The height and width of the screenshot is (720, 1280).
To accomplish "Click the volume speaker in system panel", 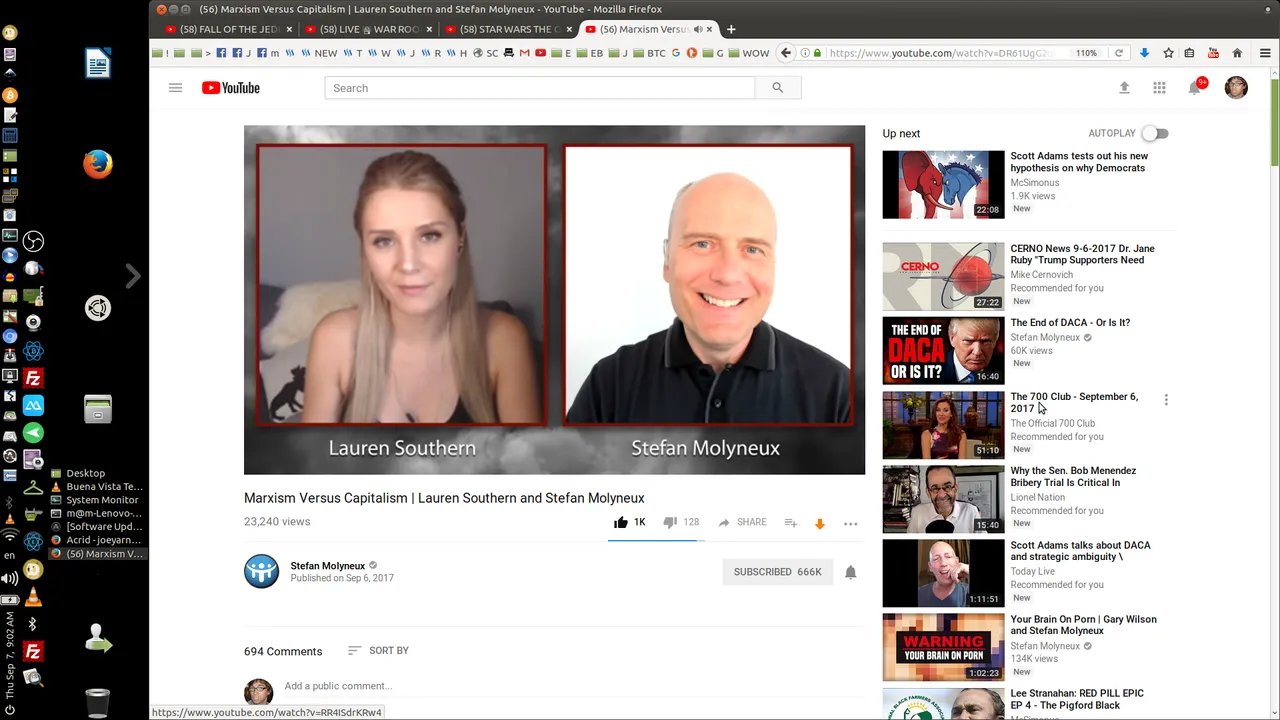I will coord(9,578).
